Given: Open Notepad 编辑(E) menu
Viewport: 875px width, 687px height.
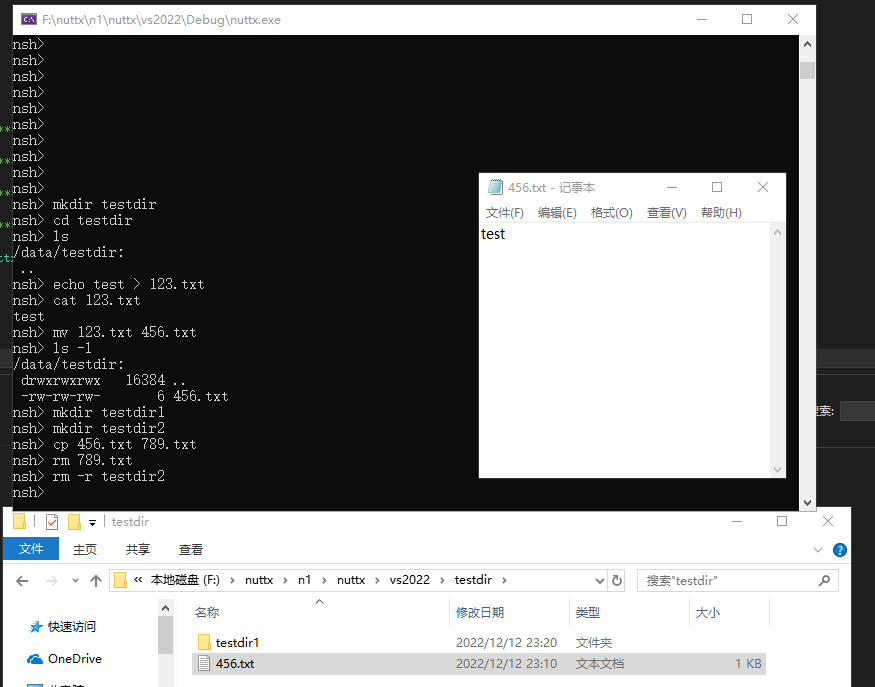Looking at the screenshot, I should 557,213.
